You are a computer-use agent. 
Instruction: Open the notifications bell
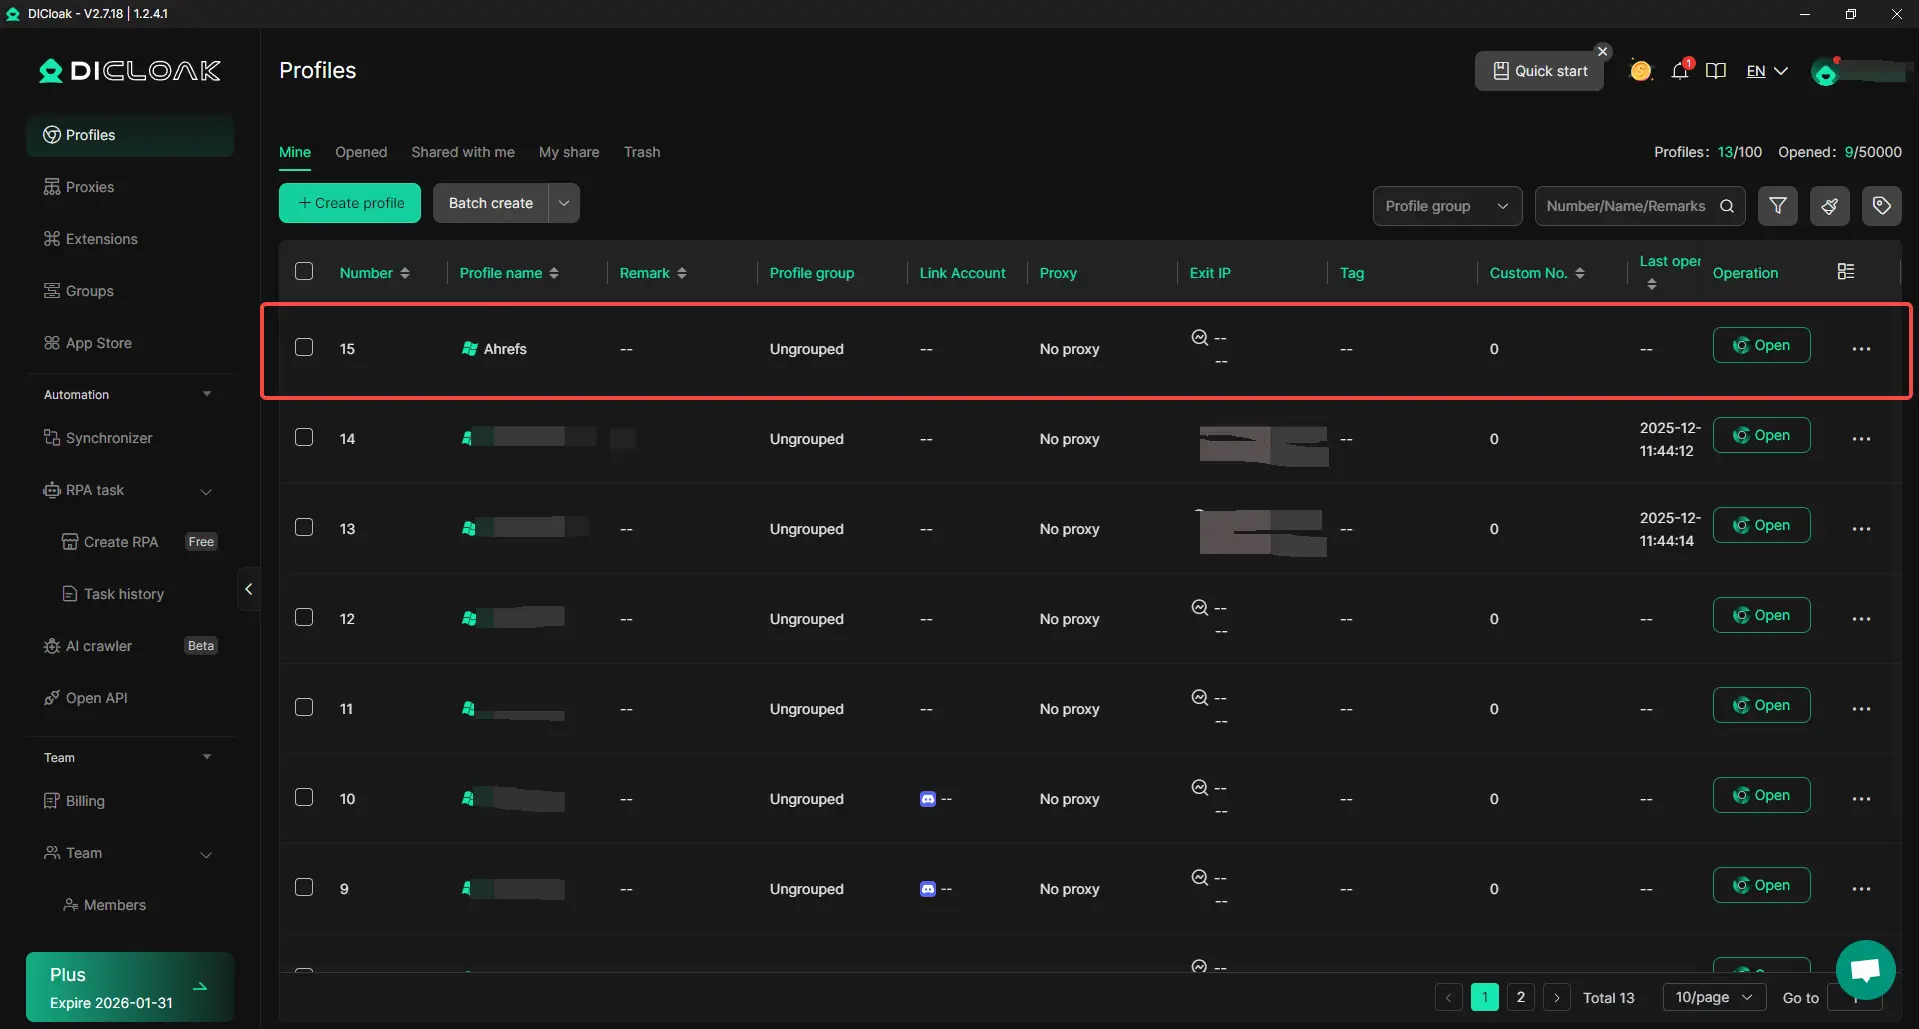point(1680,71)
